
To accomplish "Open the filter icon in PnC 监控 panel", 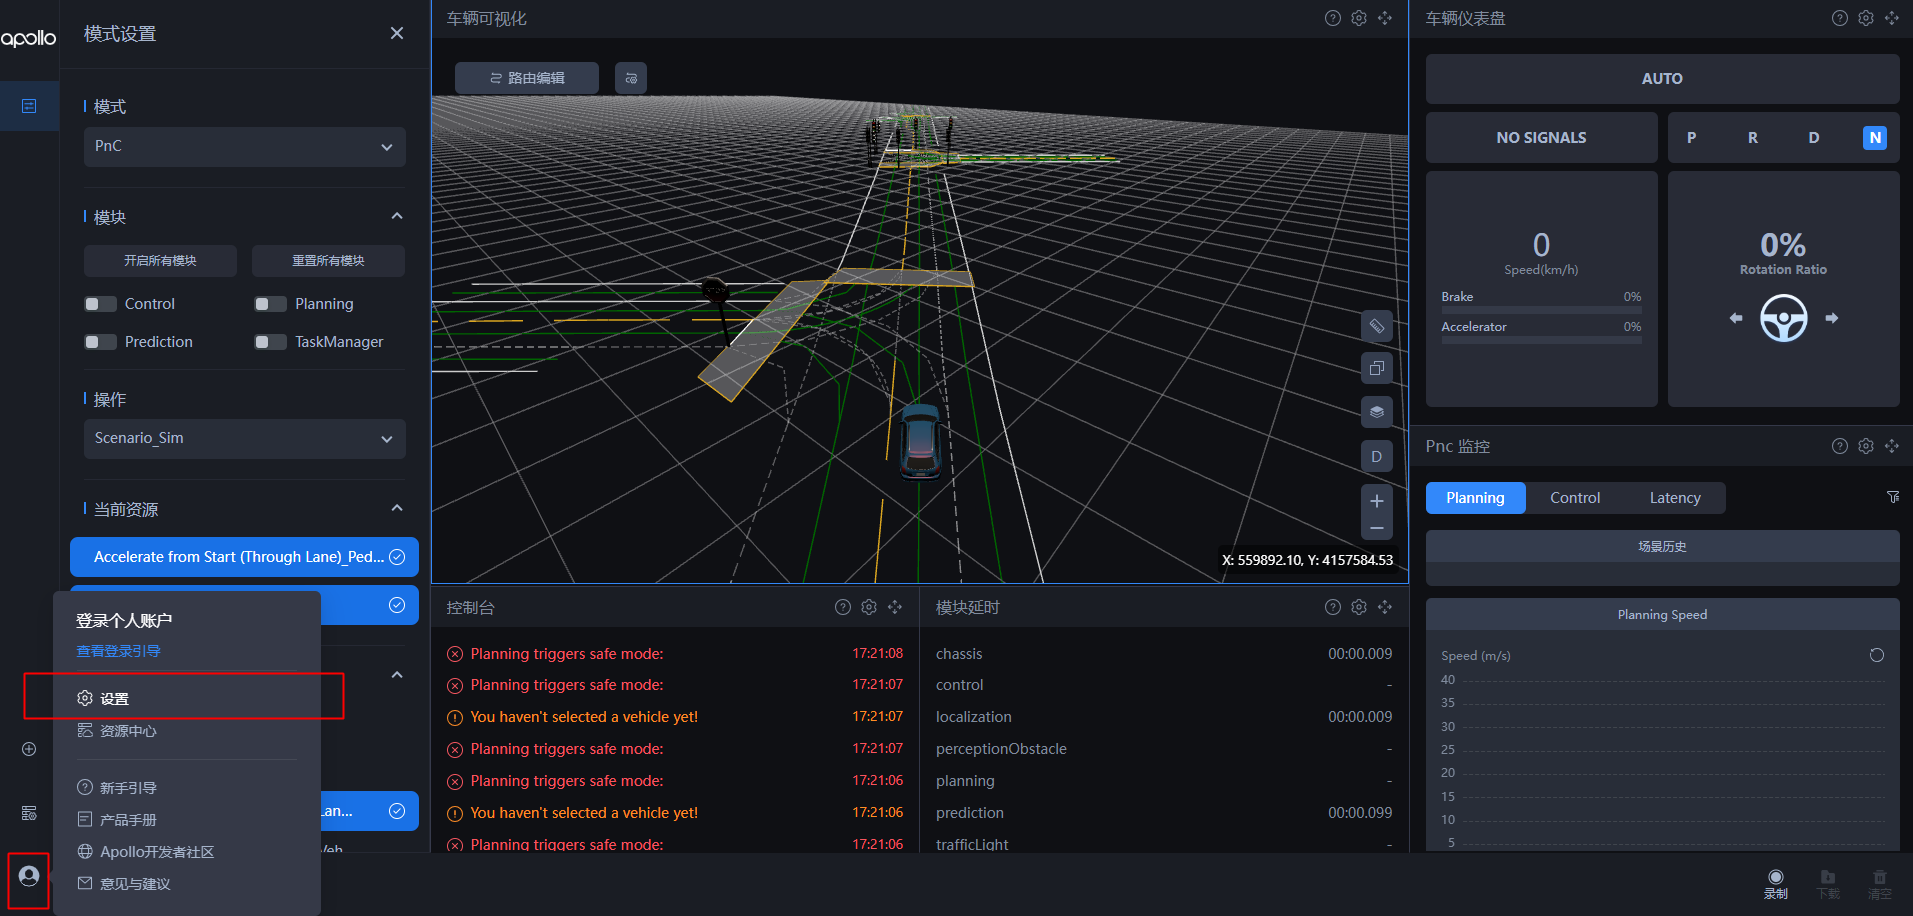I will click(1893, 497).
